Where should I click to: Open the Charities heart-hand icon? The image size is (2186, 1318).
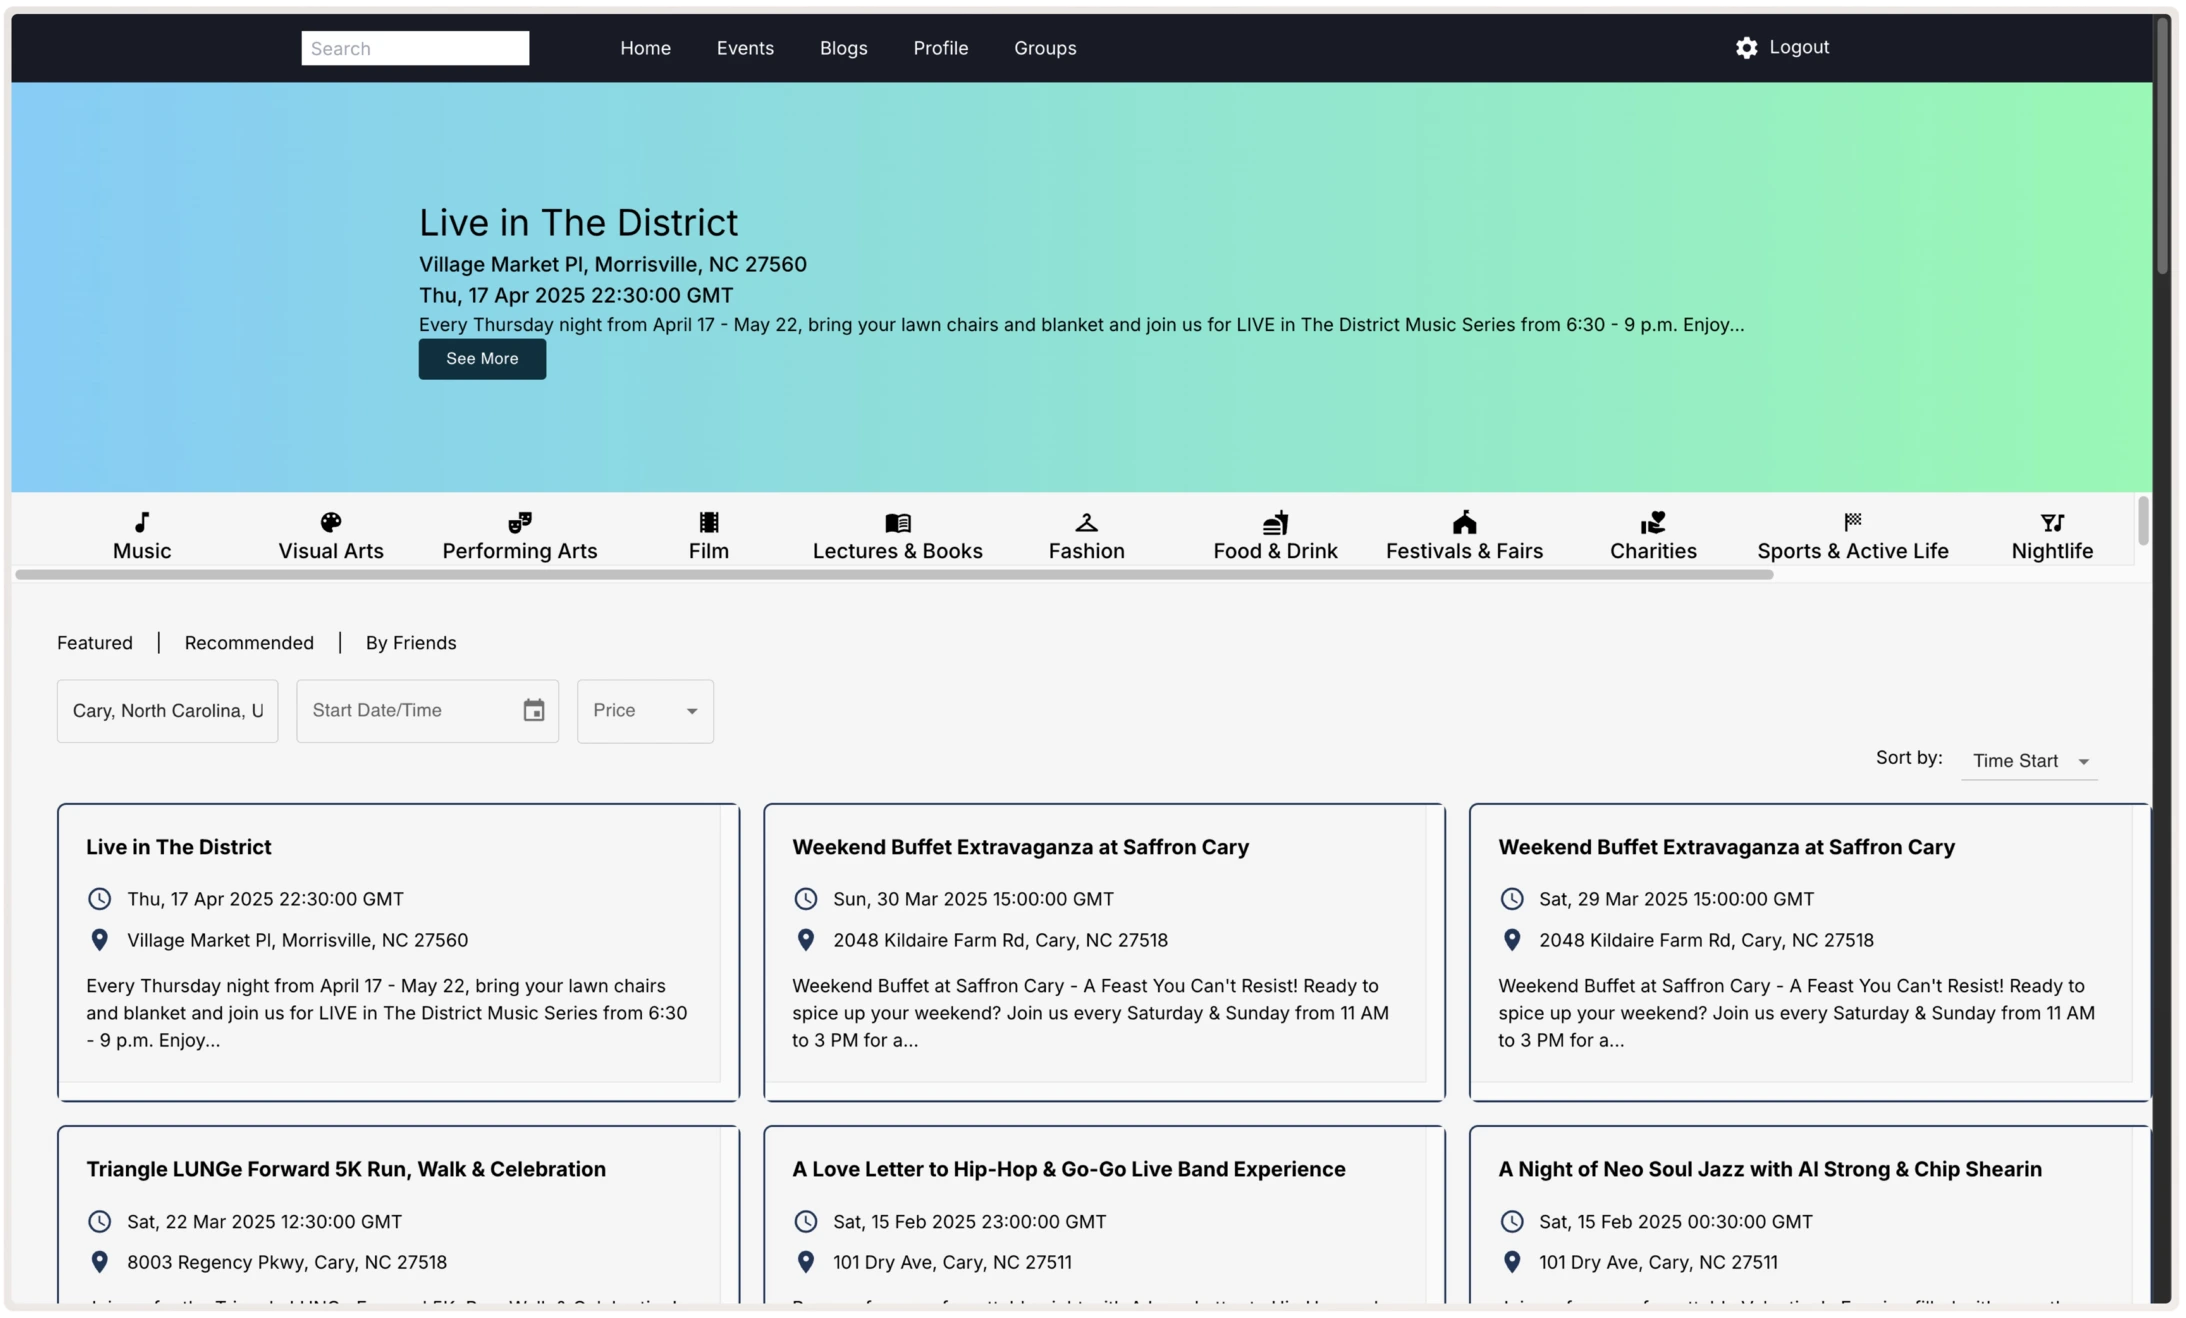tap(1653, 522)
